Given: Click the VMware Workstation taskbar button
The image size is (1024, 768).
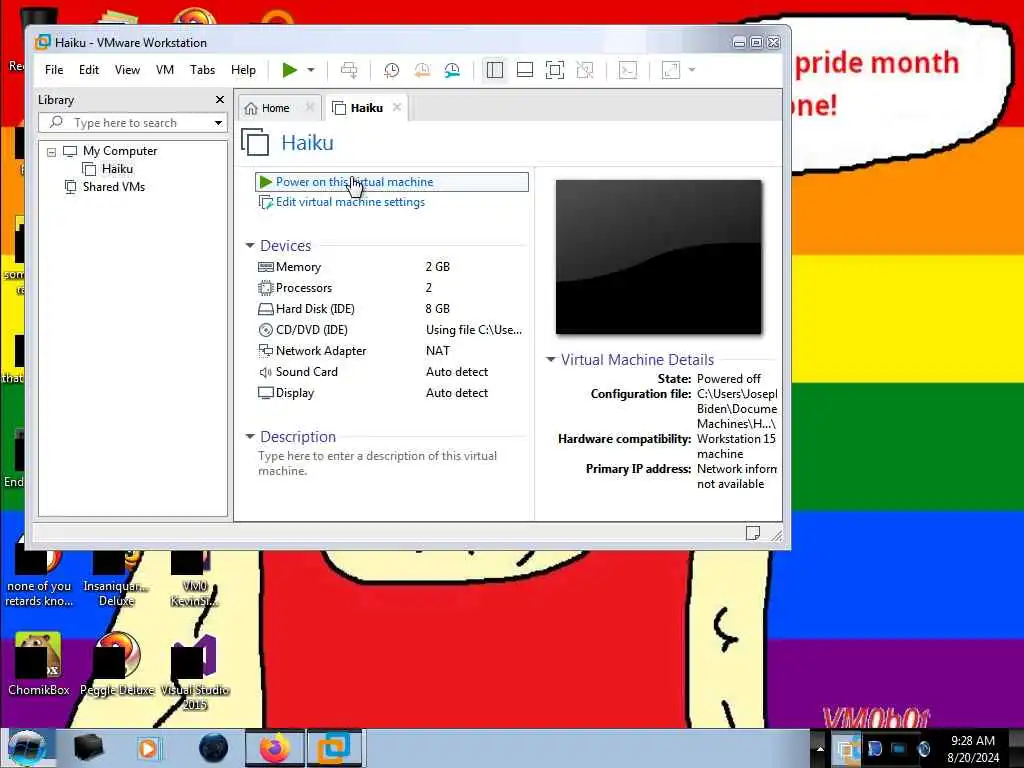Looking at the screenshot, I should (x=334, y=748).
